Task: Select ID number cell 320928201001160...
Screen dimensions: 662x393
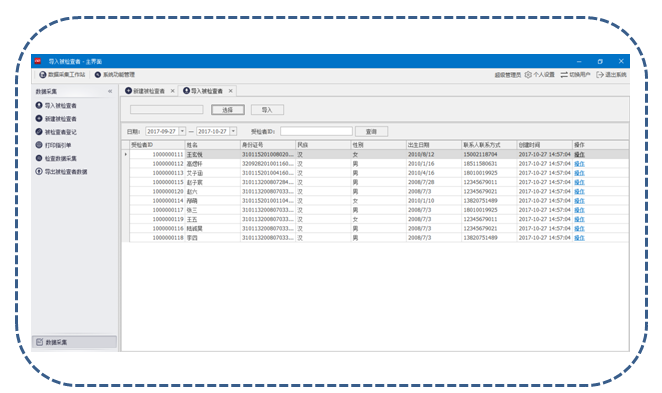Action: [268, 164]
